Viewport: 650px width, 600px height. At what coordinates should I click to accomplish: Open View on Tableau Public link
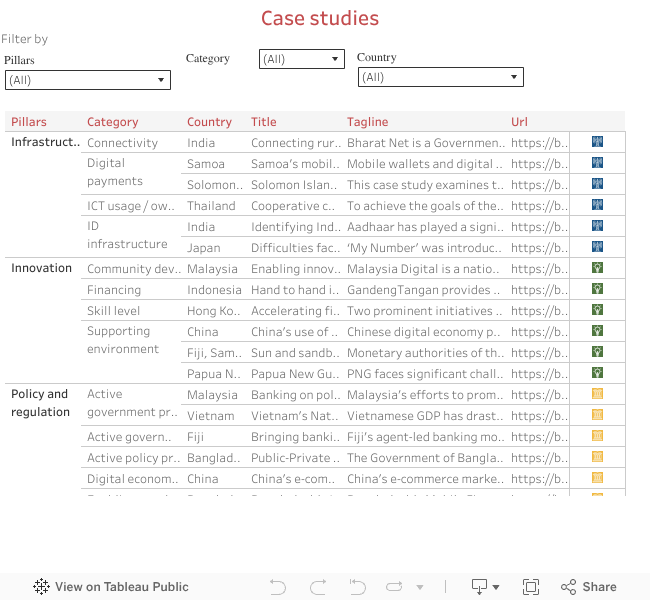110,587
